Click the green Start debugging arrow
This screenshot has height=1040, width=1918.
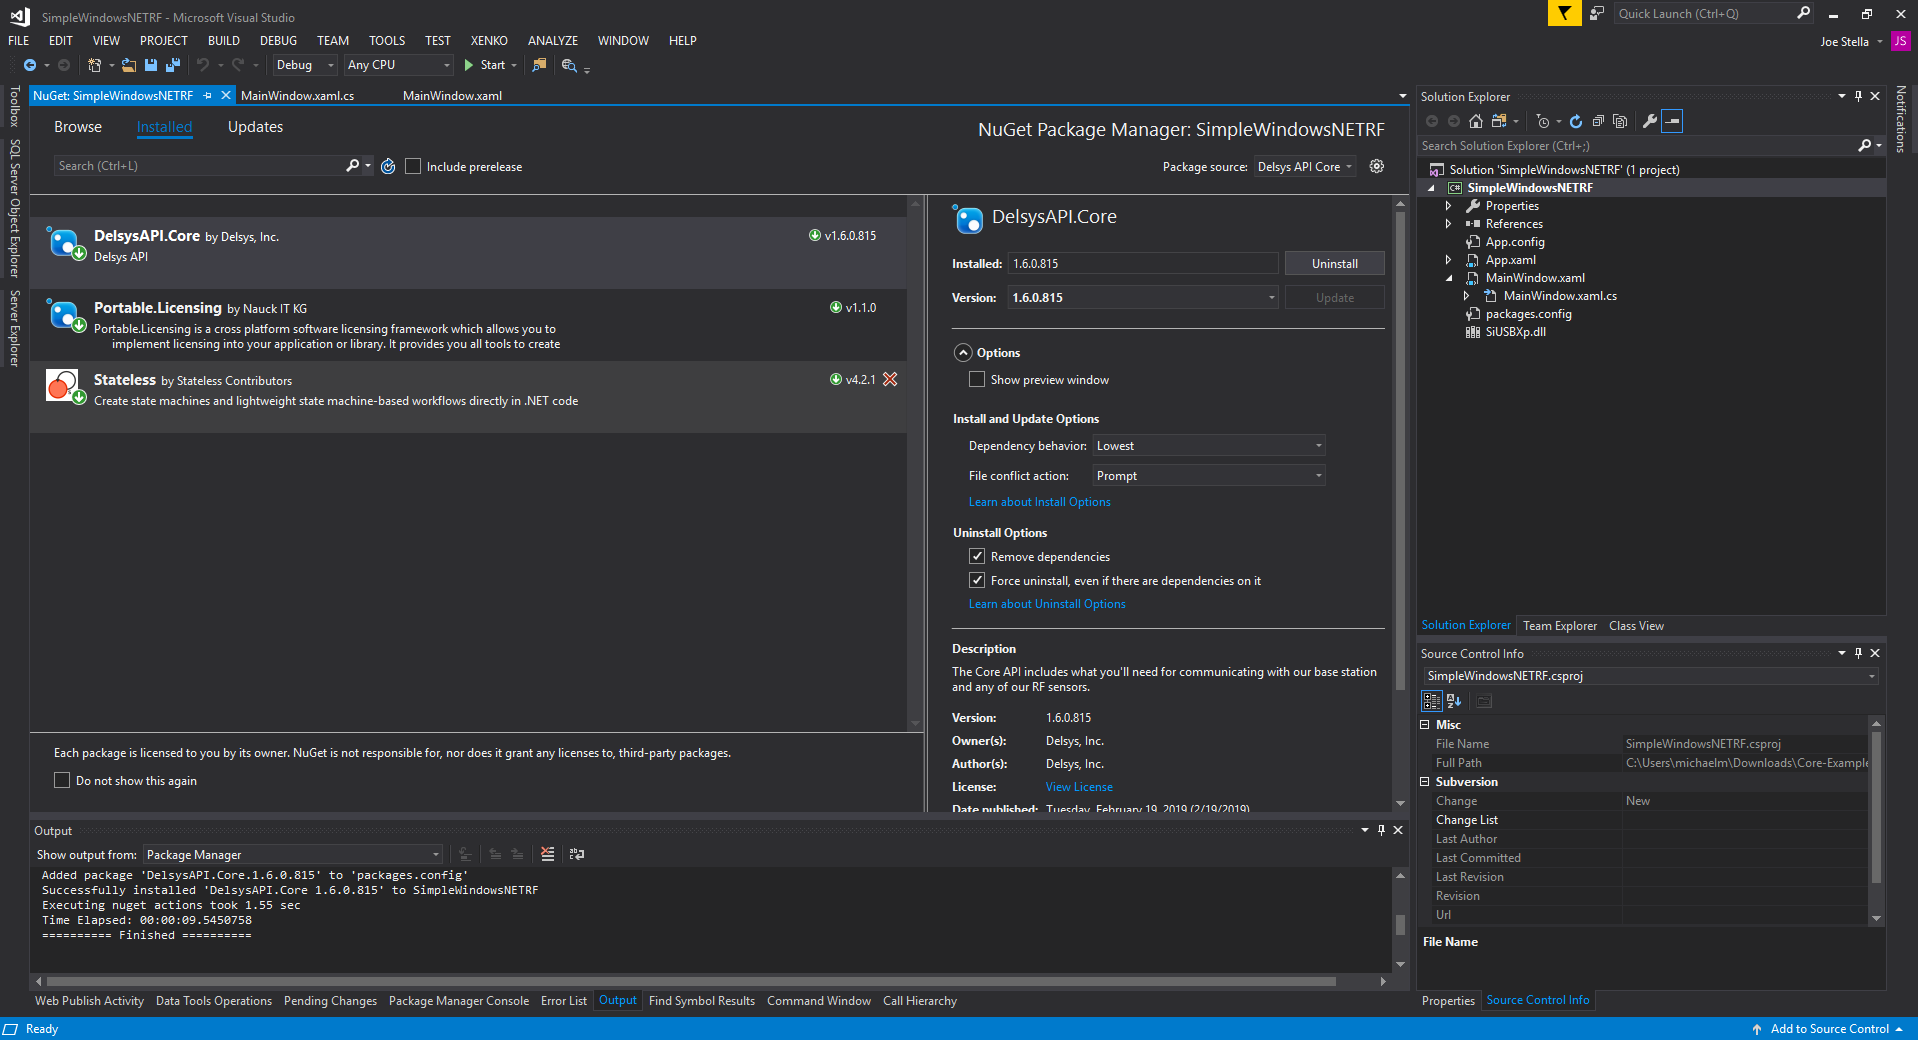tap(468, 65)
